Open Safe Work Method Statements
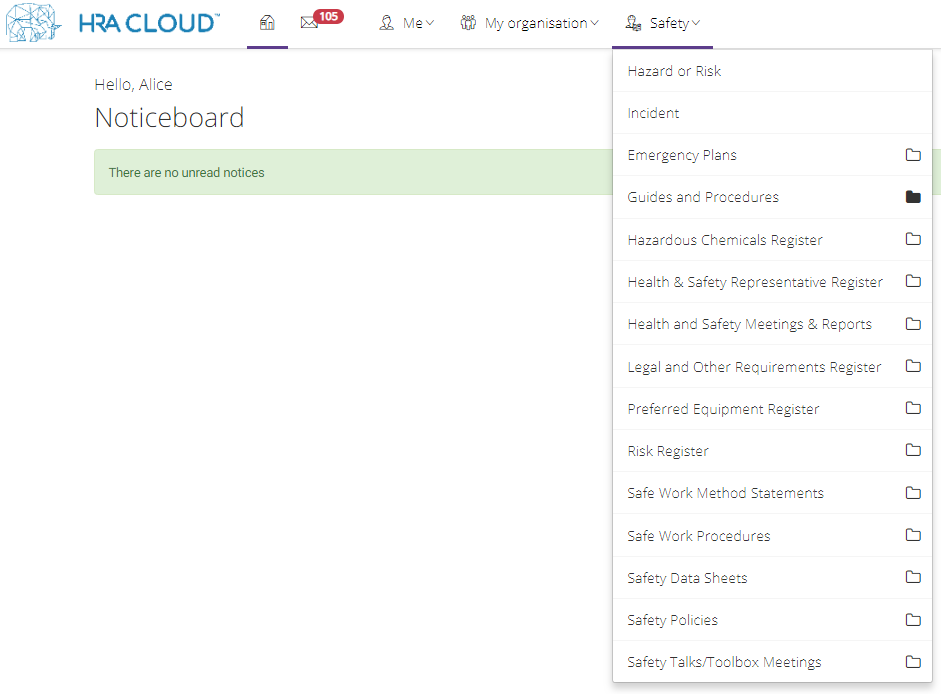 point(772,493)
